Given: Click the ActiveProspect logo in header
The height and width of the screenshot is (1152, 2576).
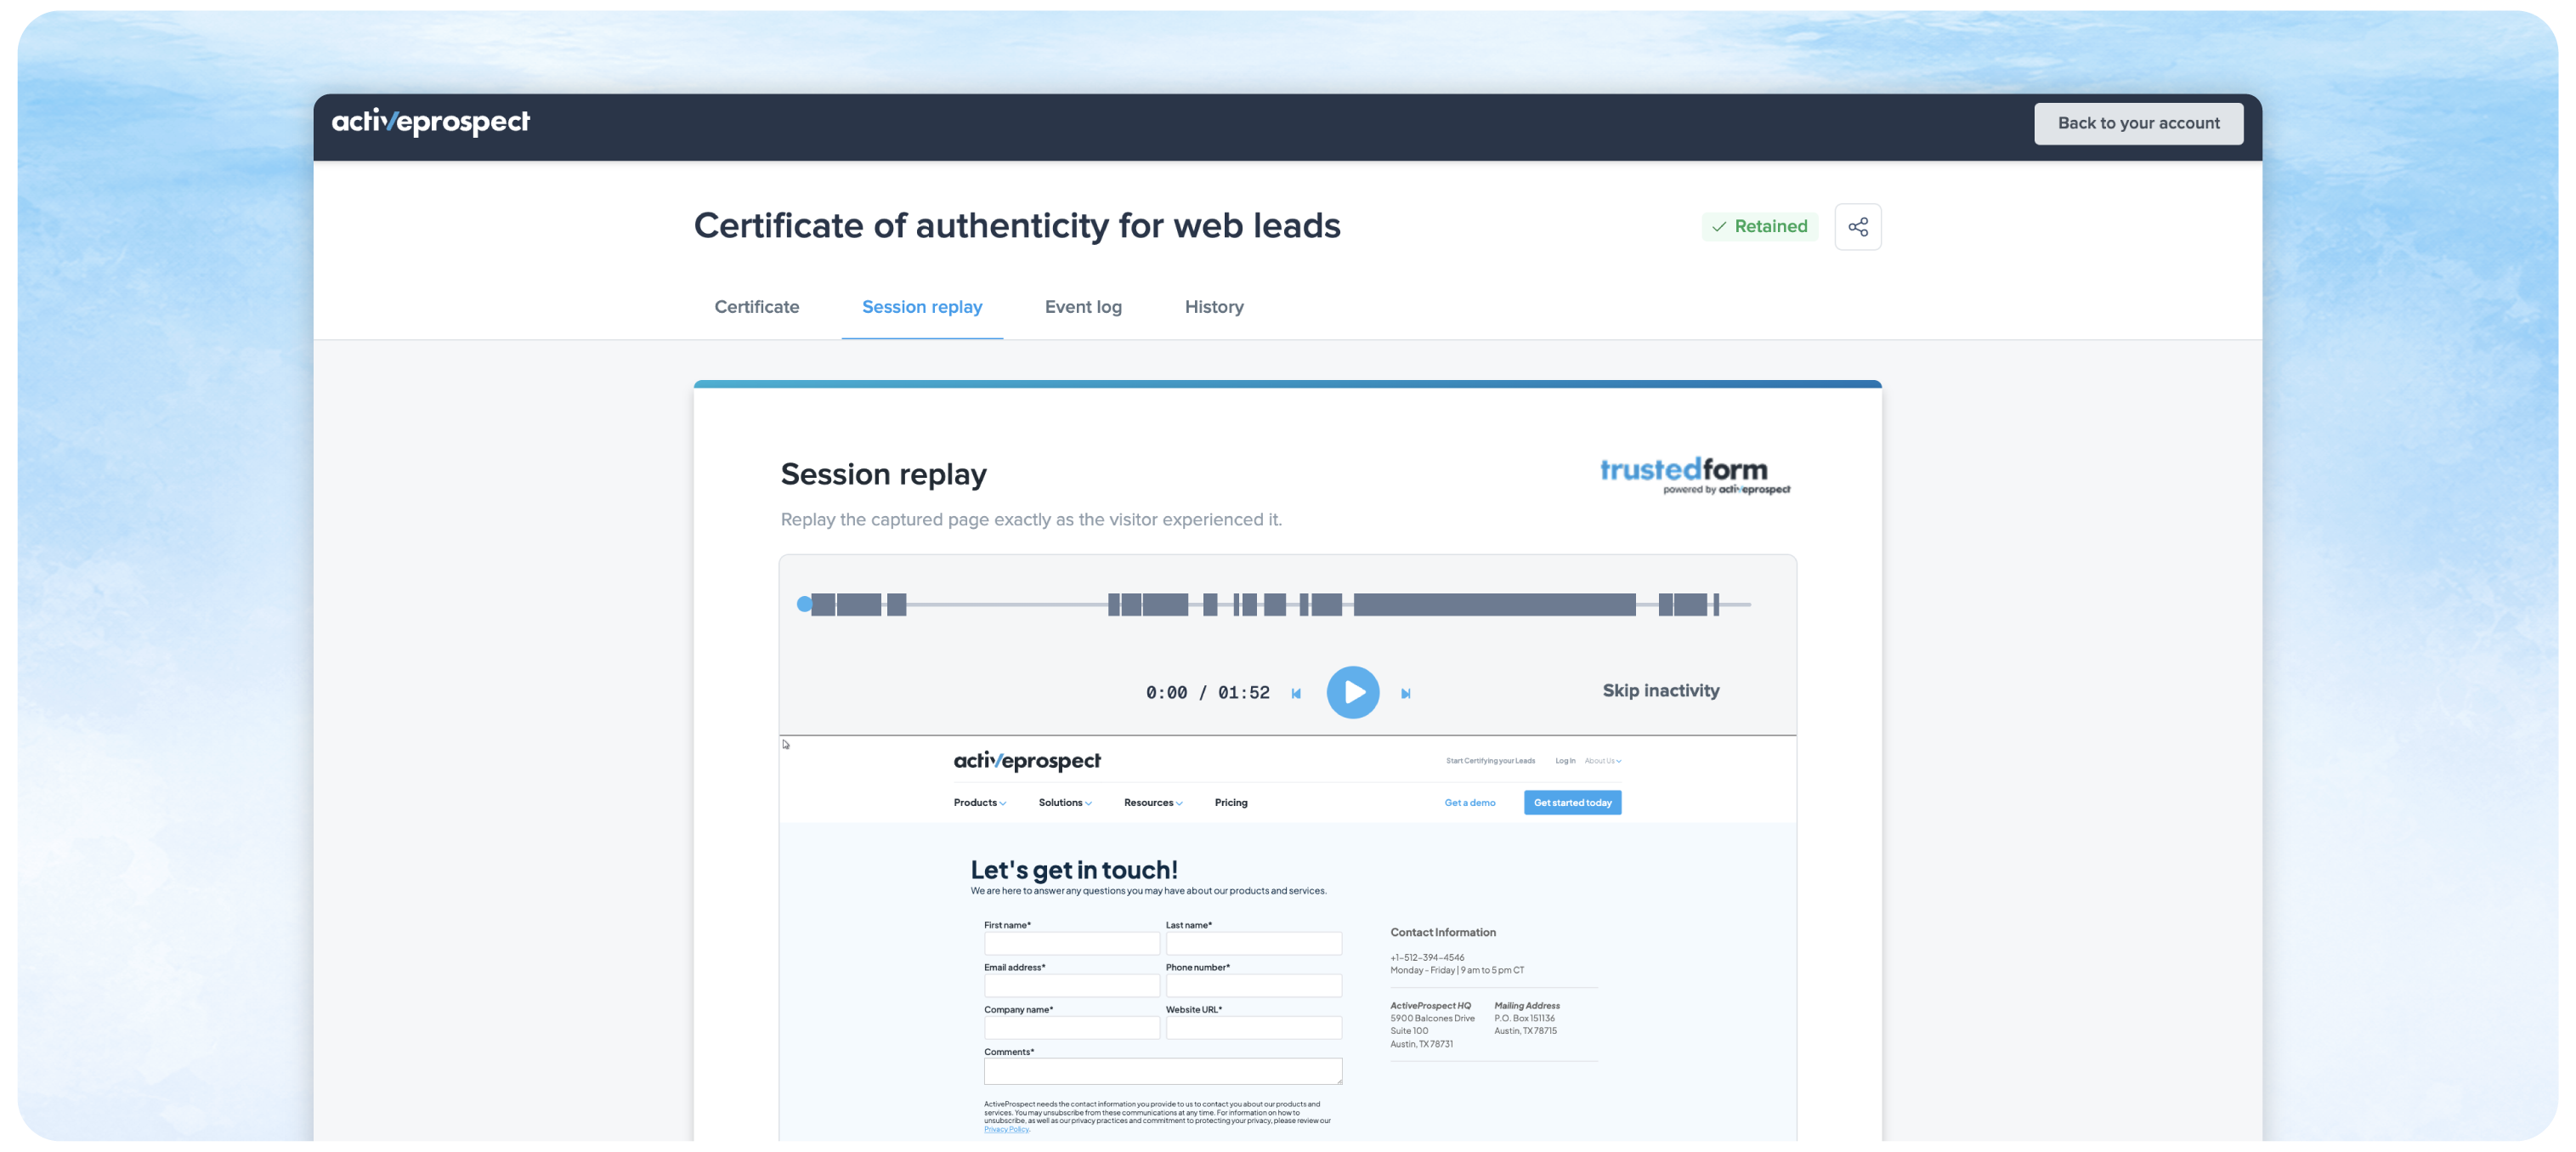Looking at the screenshot, I should point(430,122).
